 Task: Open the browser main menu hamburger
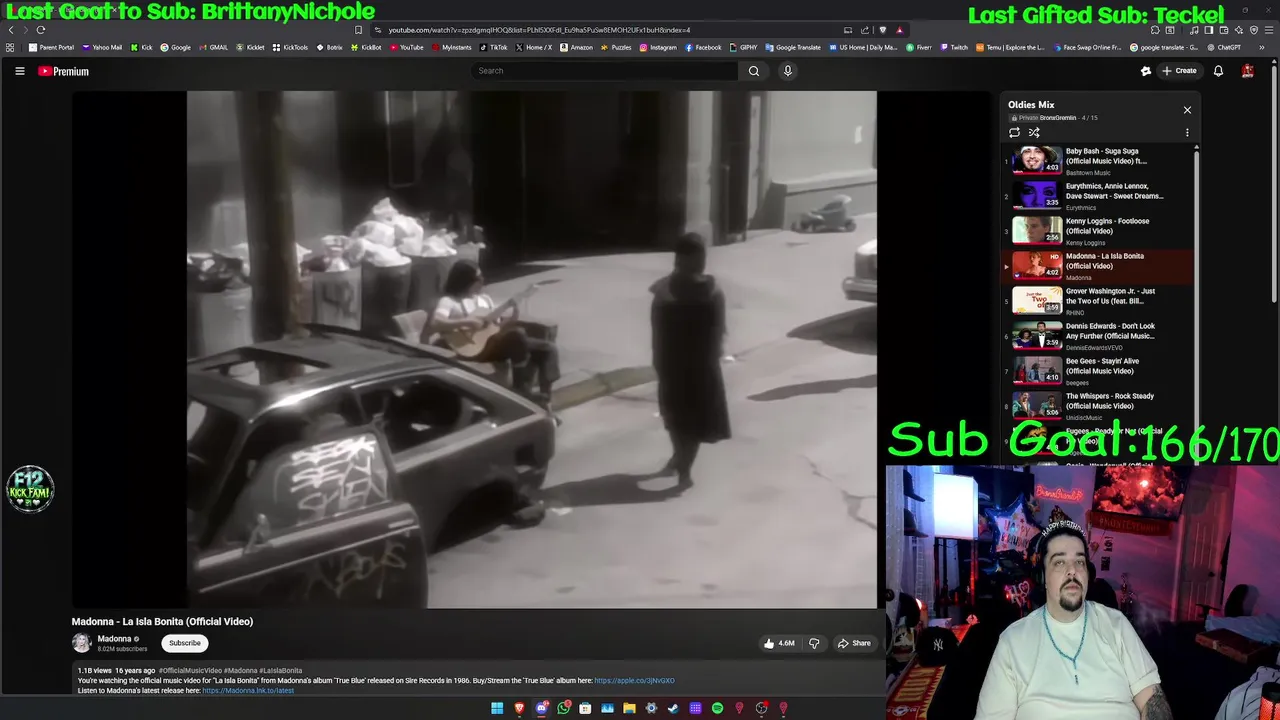pos(1269,30)
